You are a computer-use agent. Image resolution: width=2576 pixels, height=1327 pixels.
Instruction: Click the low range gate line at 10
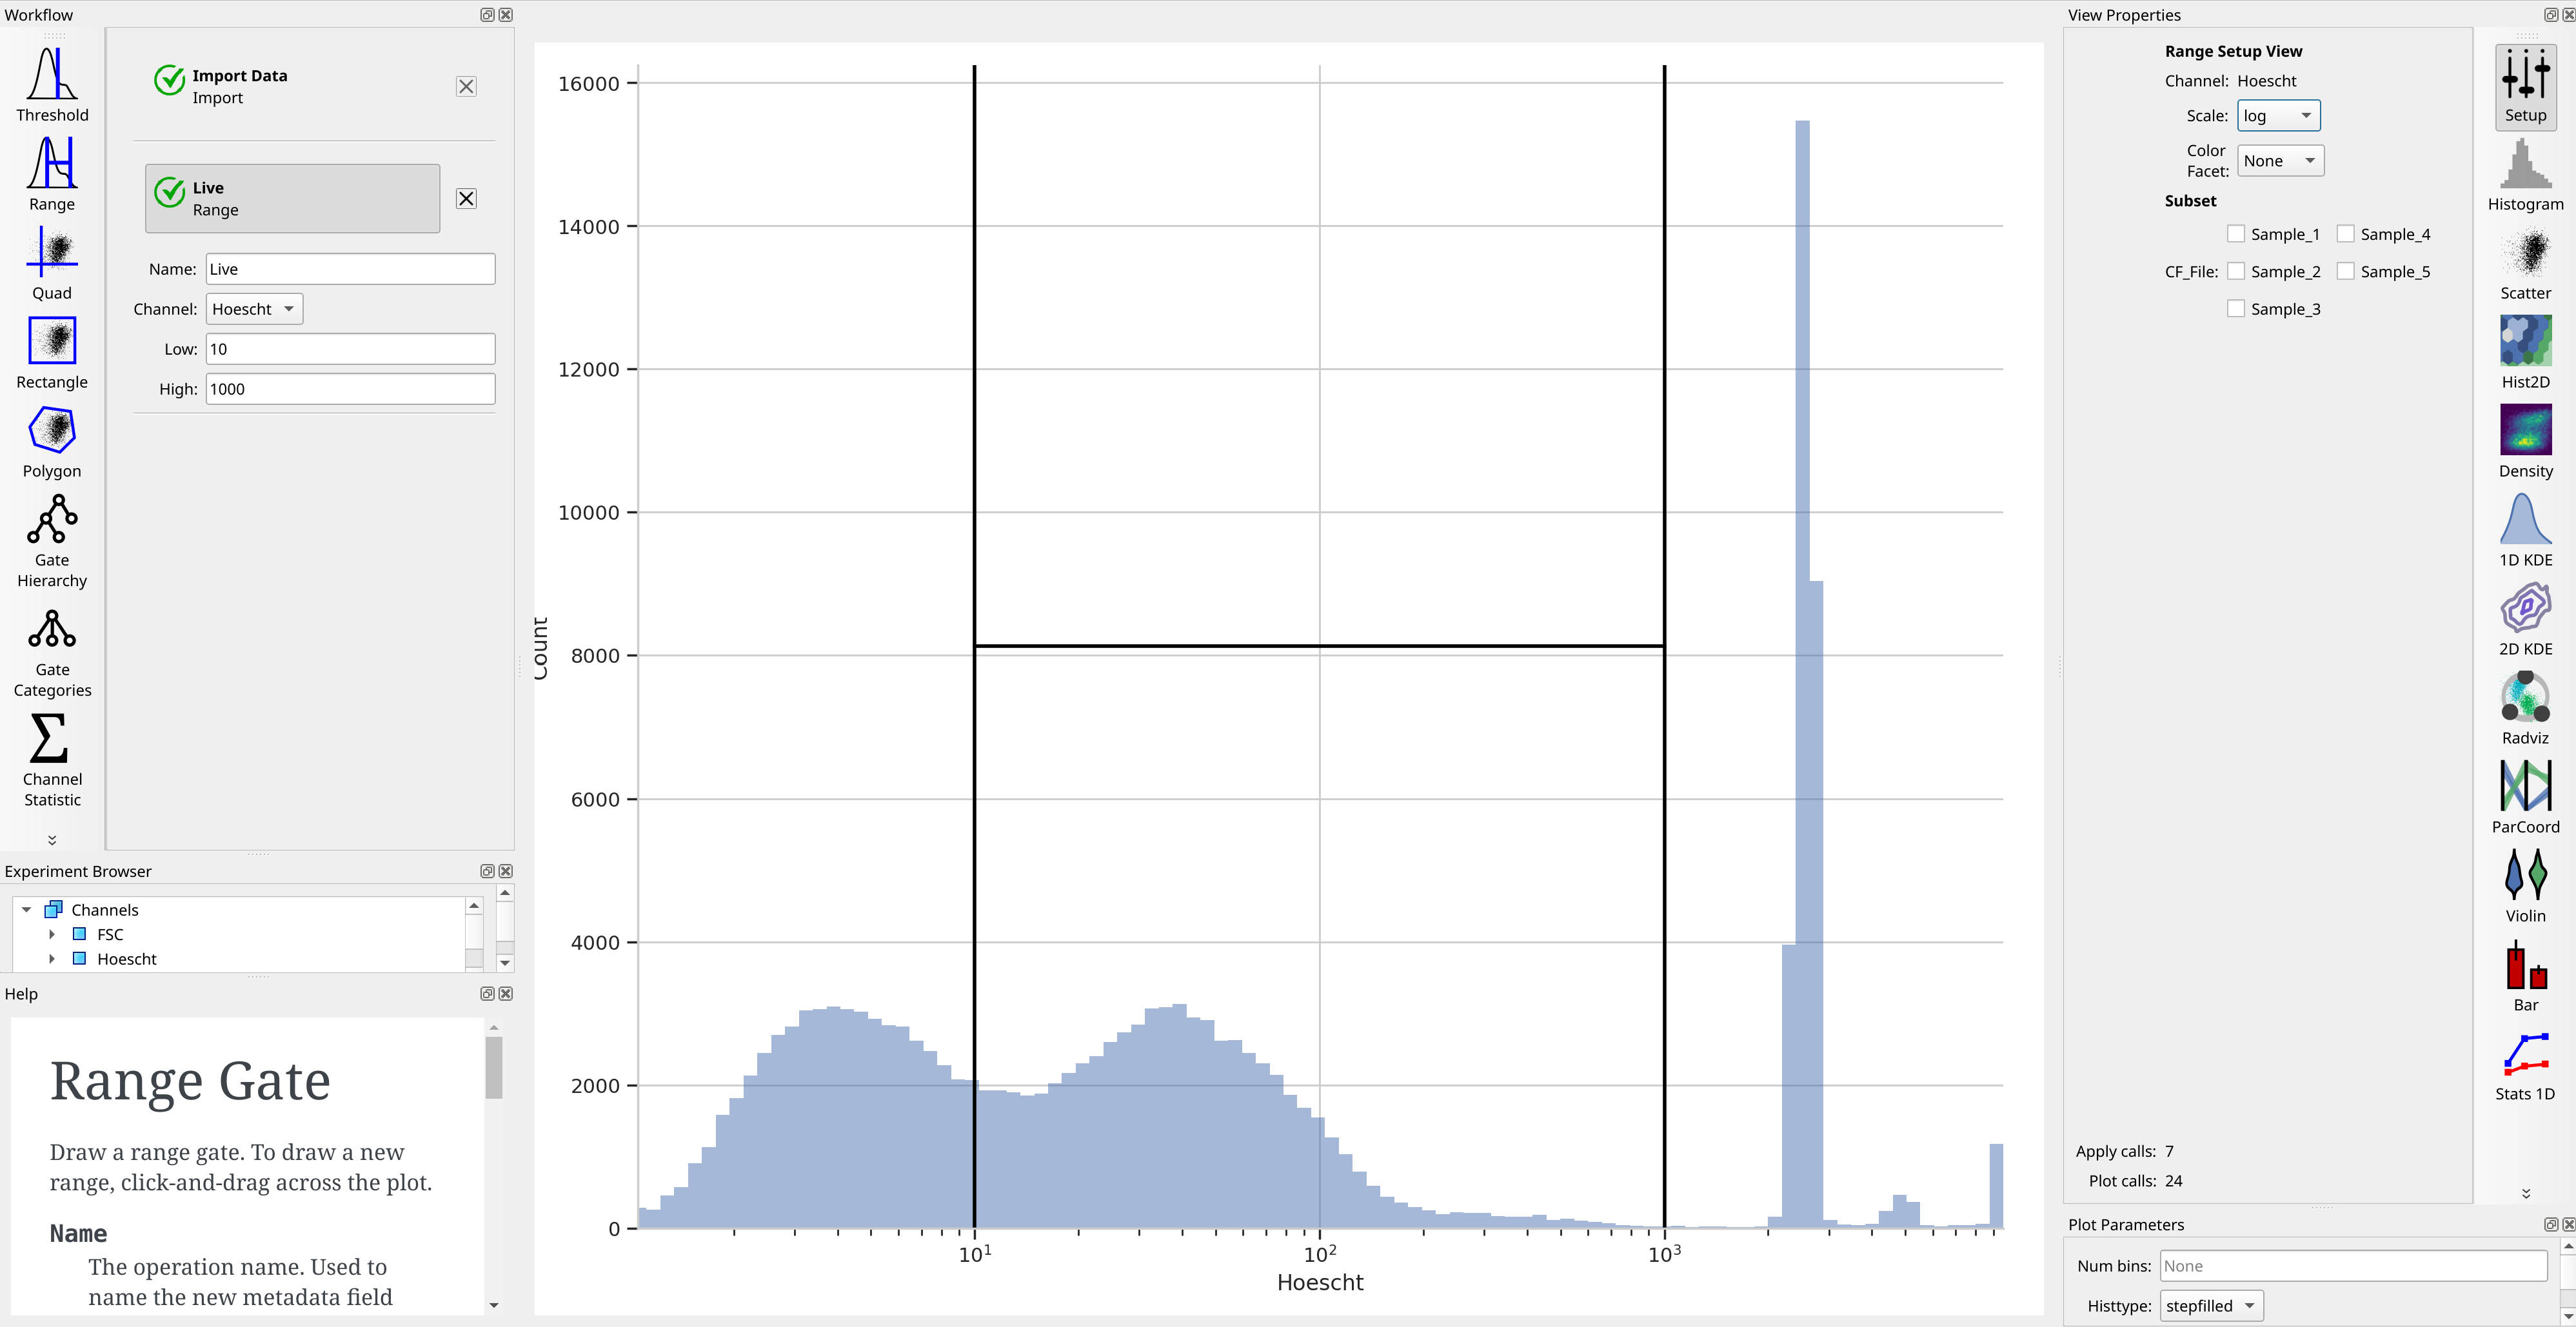[x=974, y=646]
